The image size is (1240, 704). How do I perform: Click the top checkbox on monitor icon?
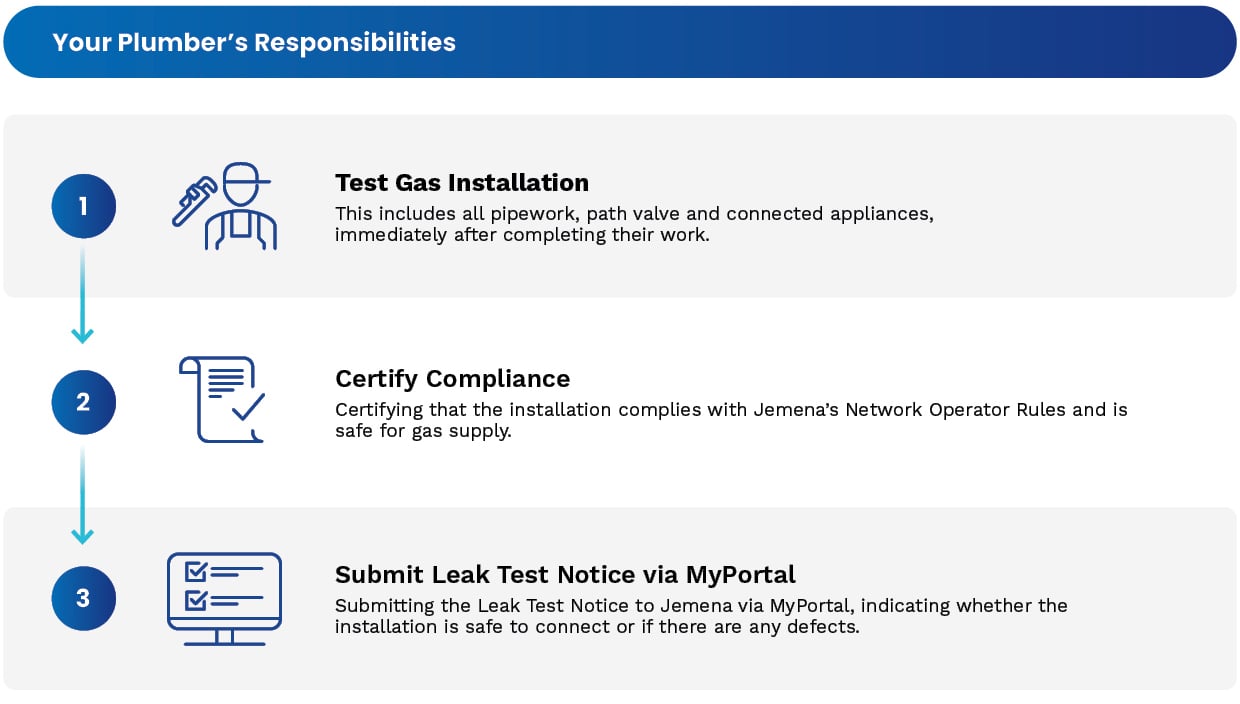coord(196,571)
